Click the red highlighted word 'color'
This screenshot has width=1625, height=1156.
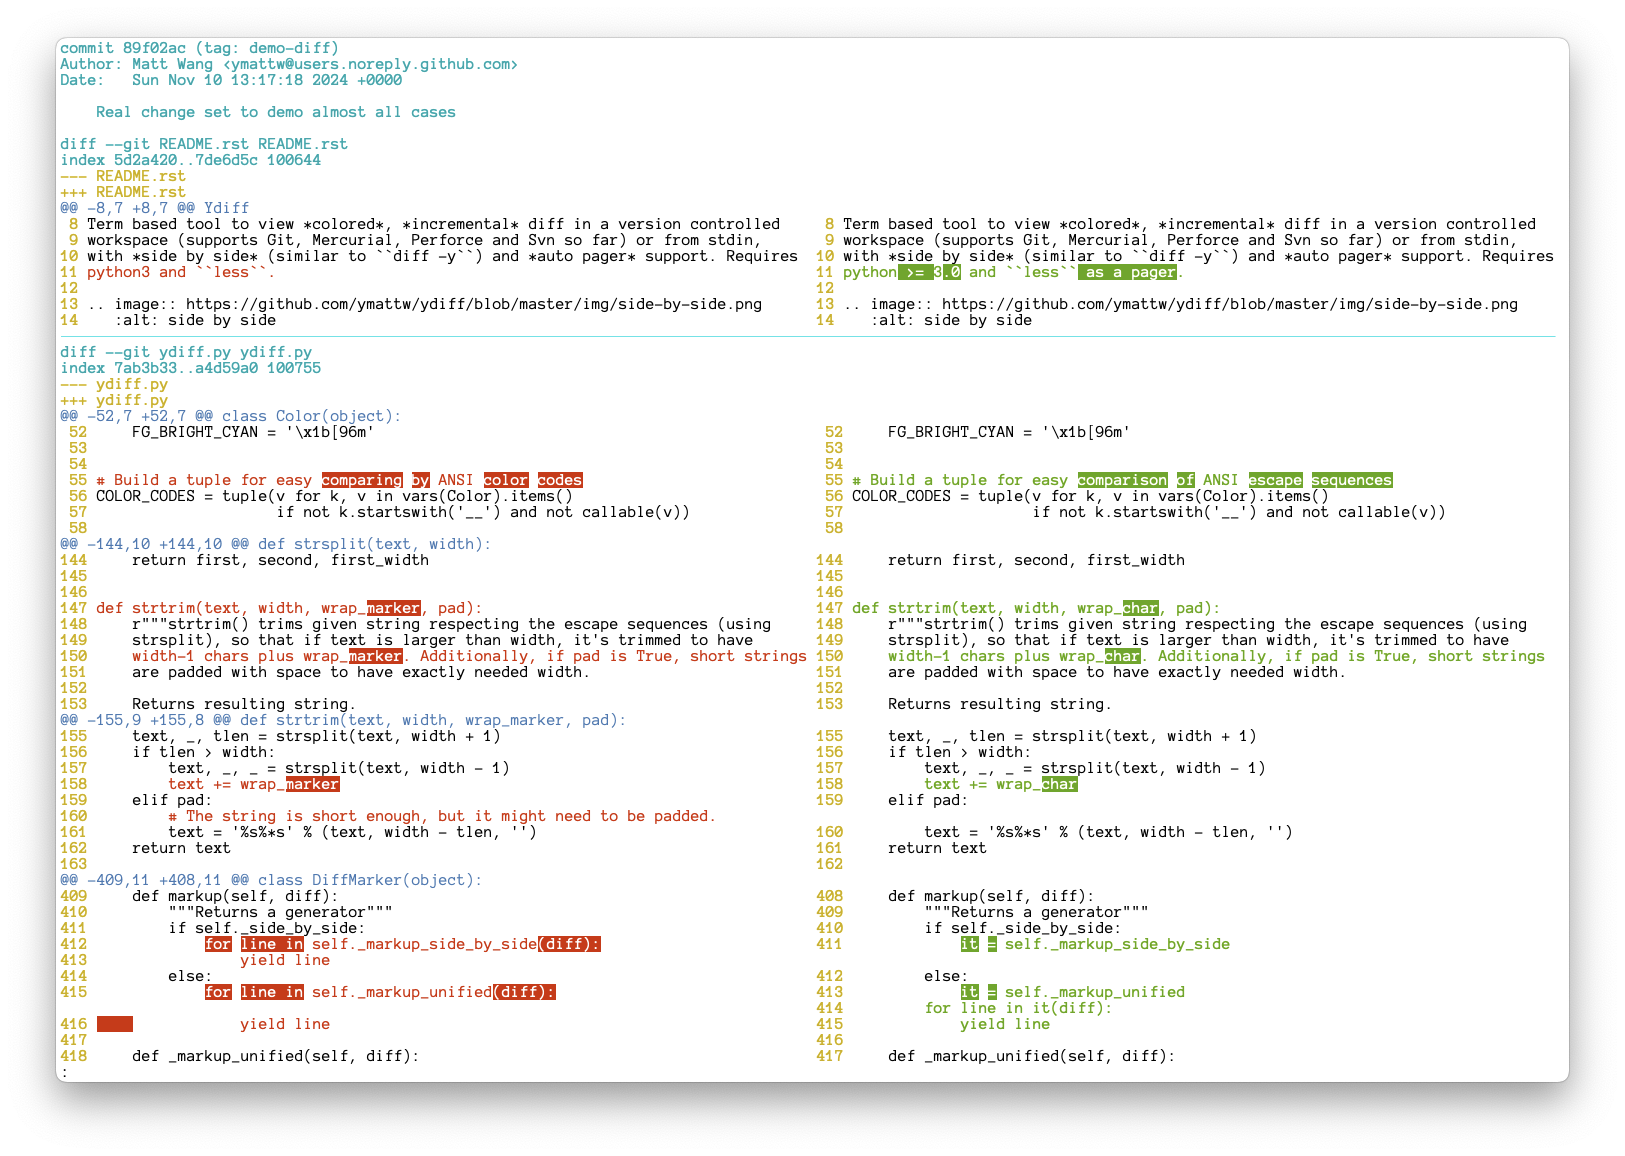506,480
